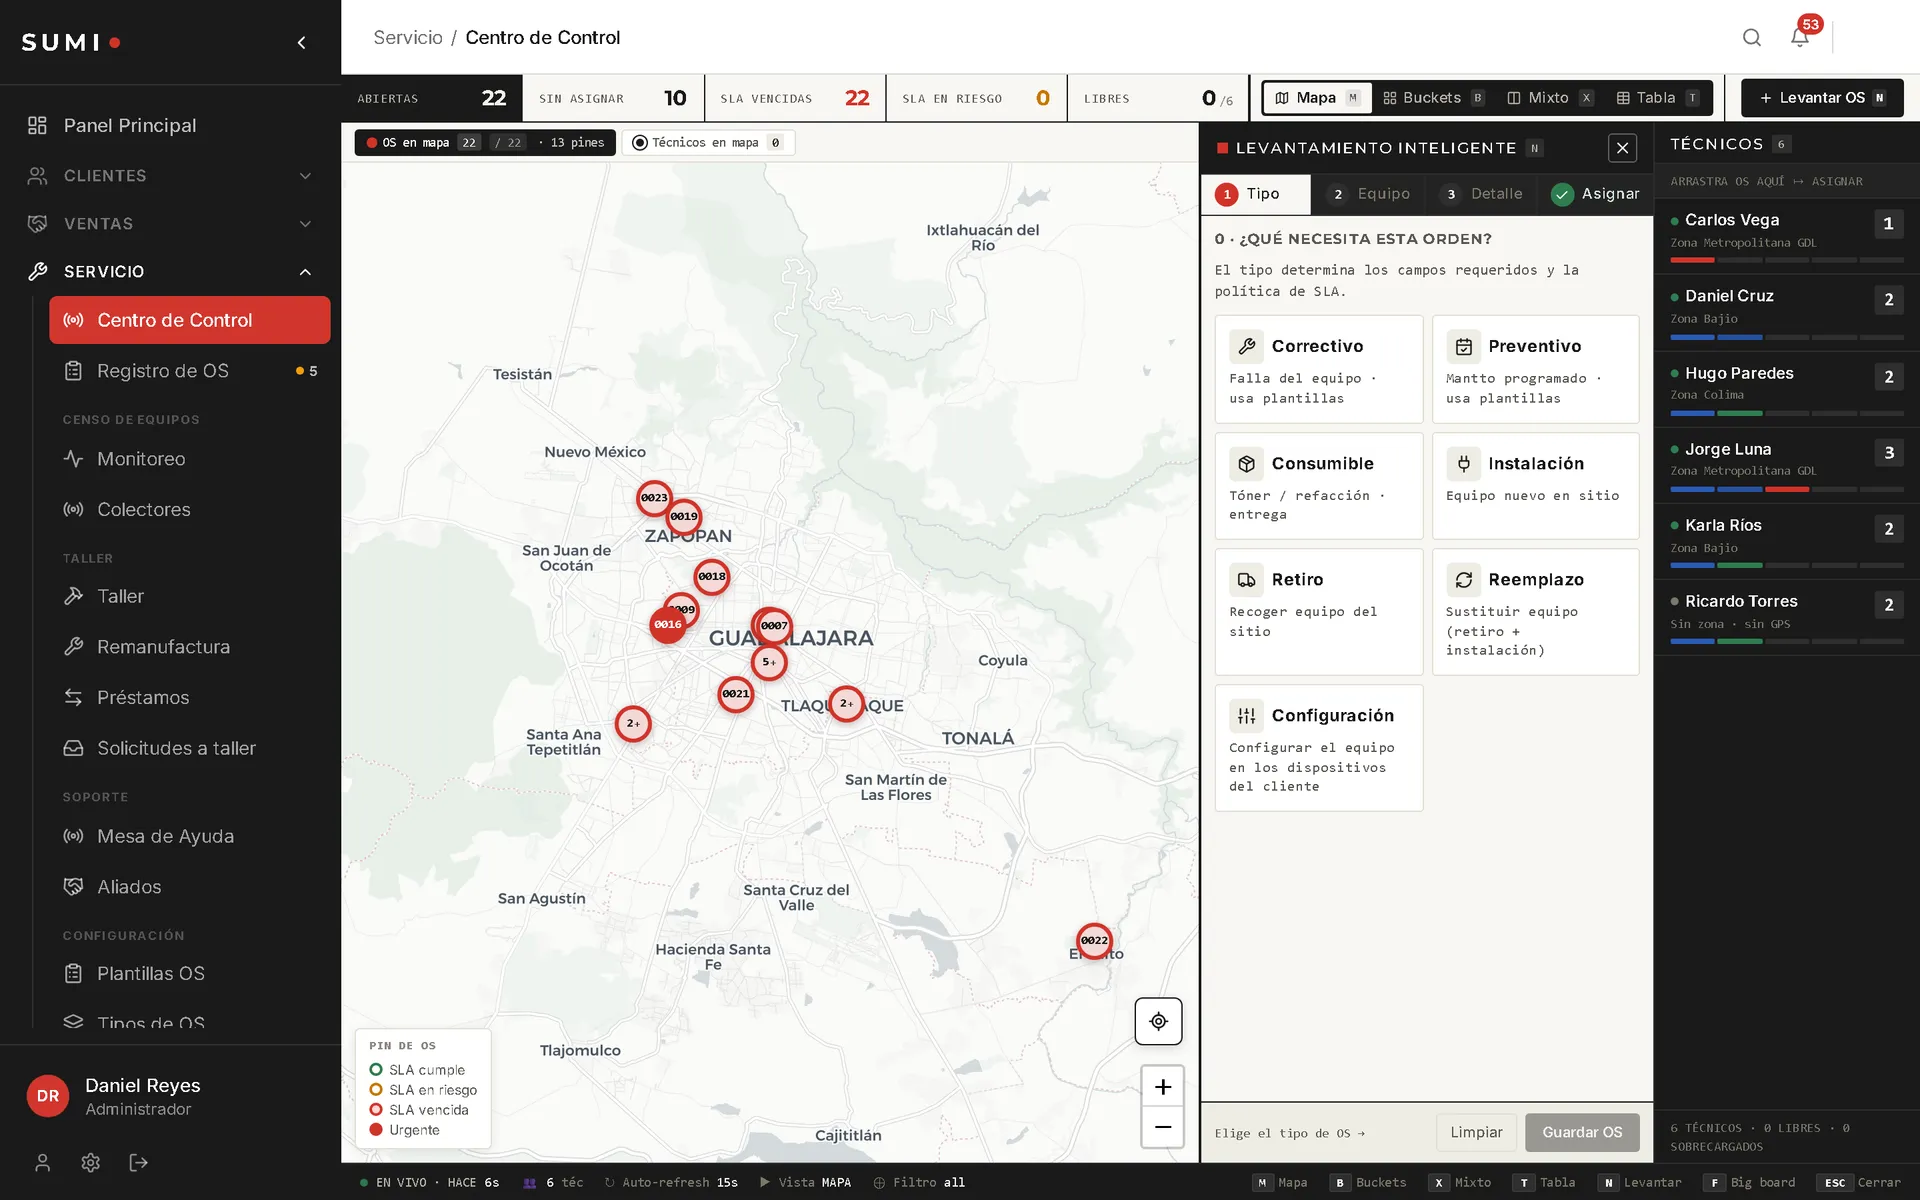Choose Retiro order type
The width and height of the screenshot is (1920, 1200).
(1318, 612)
